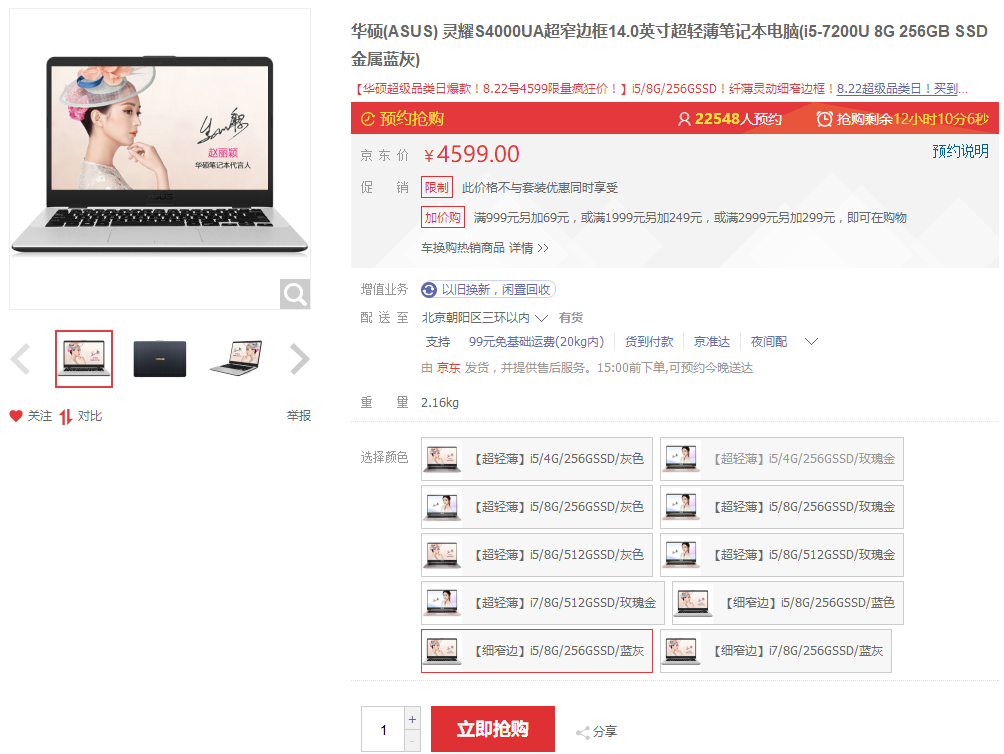Open the 预约说明 link
1004x754 pixels.
[960, 151]
